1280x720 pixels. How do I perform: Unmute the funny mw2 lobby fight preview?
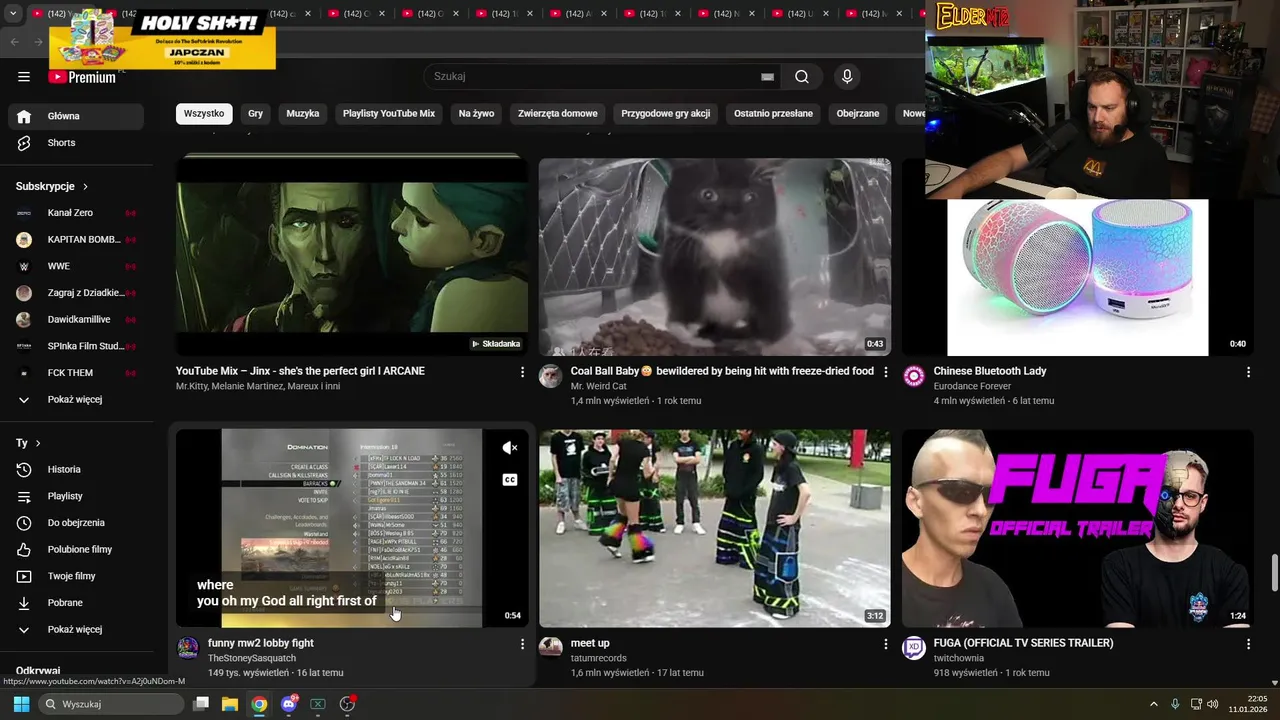pyautogui.click(x=510, y=448)
